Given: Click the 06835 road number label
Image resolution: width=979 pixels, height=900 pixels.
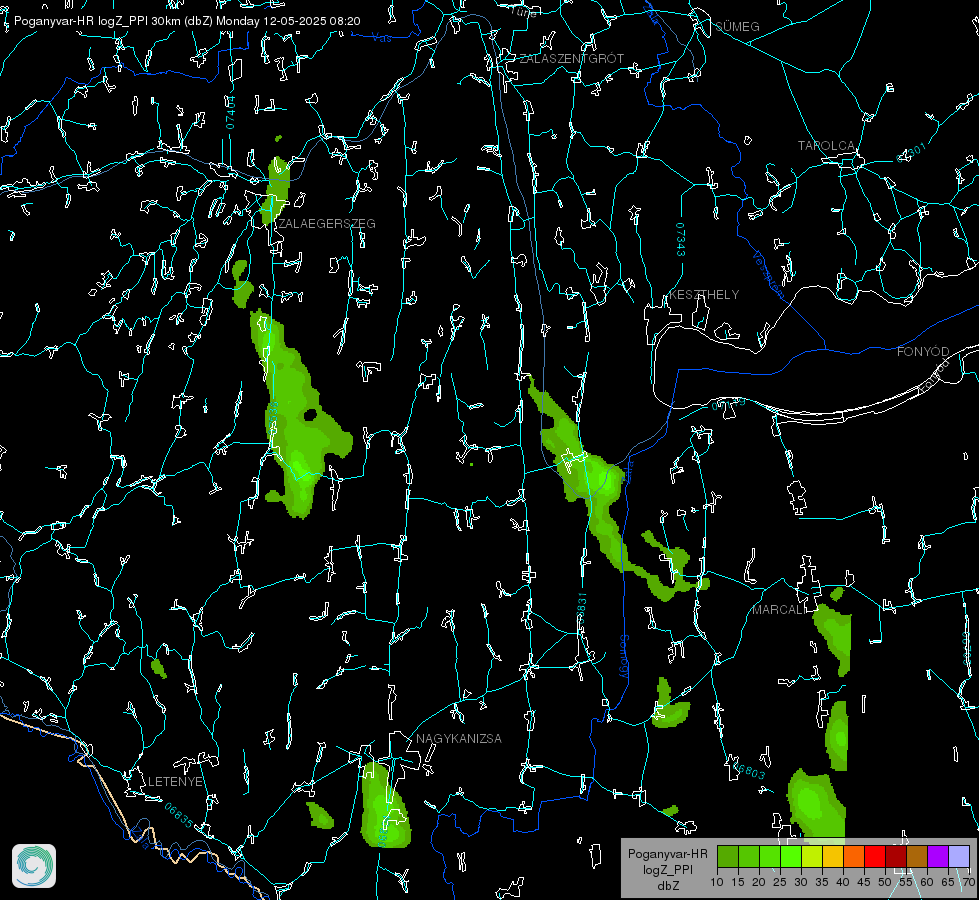Looking at the screenshot, I should click(x=179, y=816).
